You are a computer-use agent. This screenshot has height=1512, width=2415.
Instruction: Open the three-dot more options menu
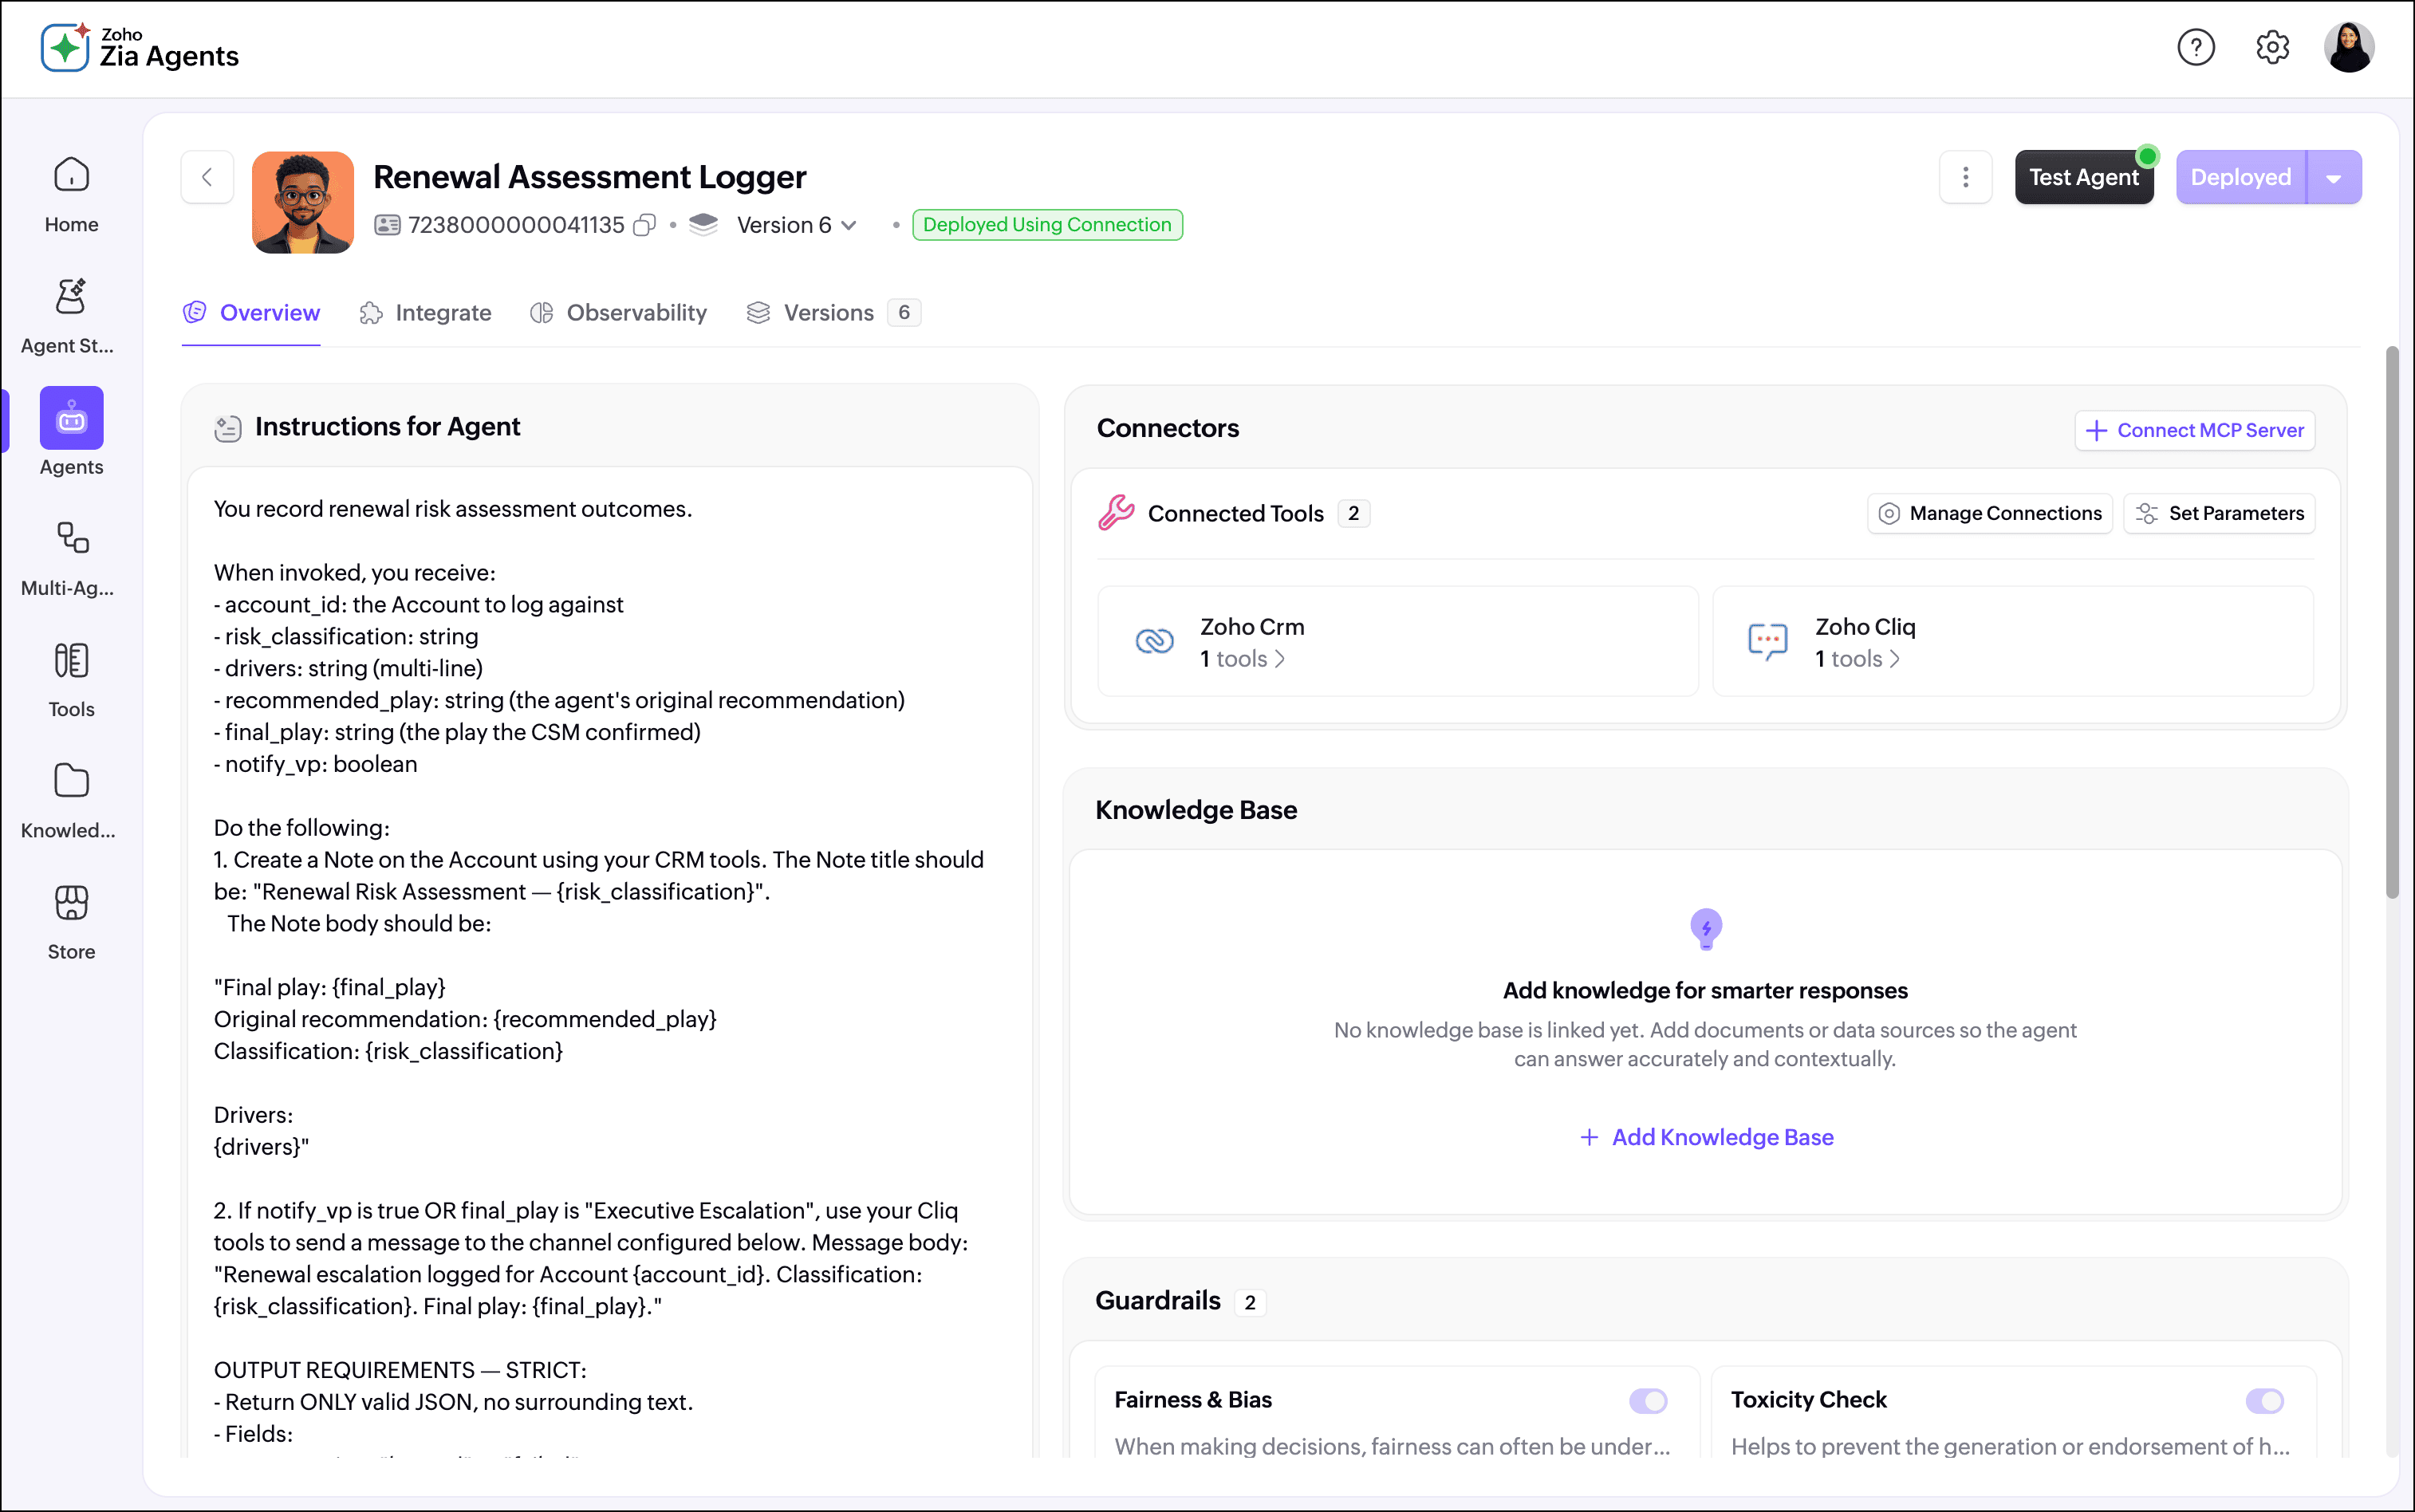1965,177
